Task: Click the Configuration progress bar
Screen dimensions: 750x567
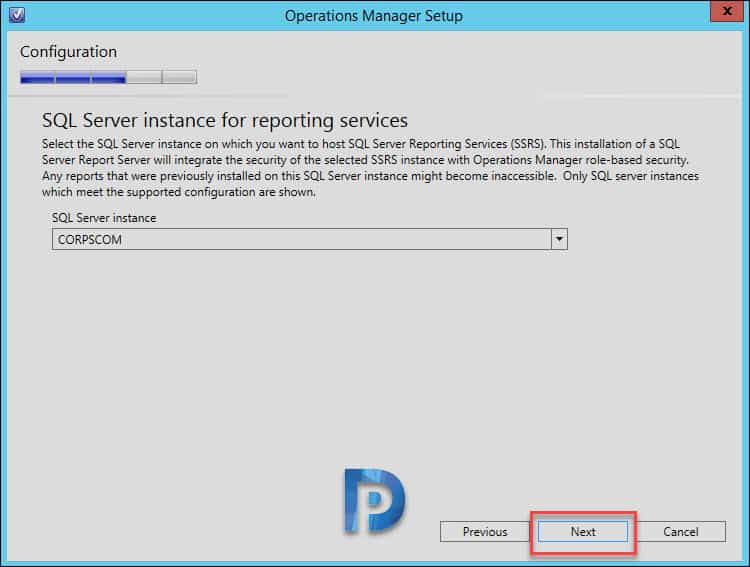Action: point(109,77)
